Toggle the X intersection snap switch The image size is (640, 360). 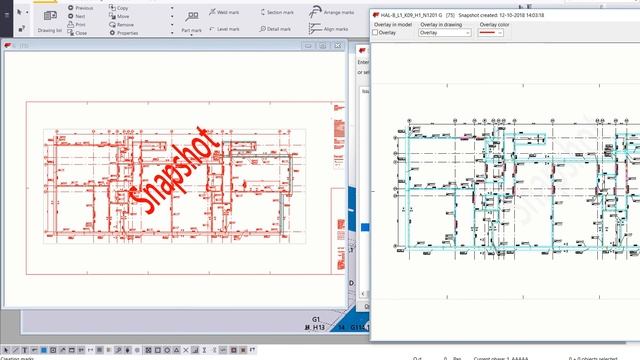coord(186,350)
